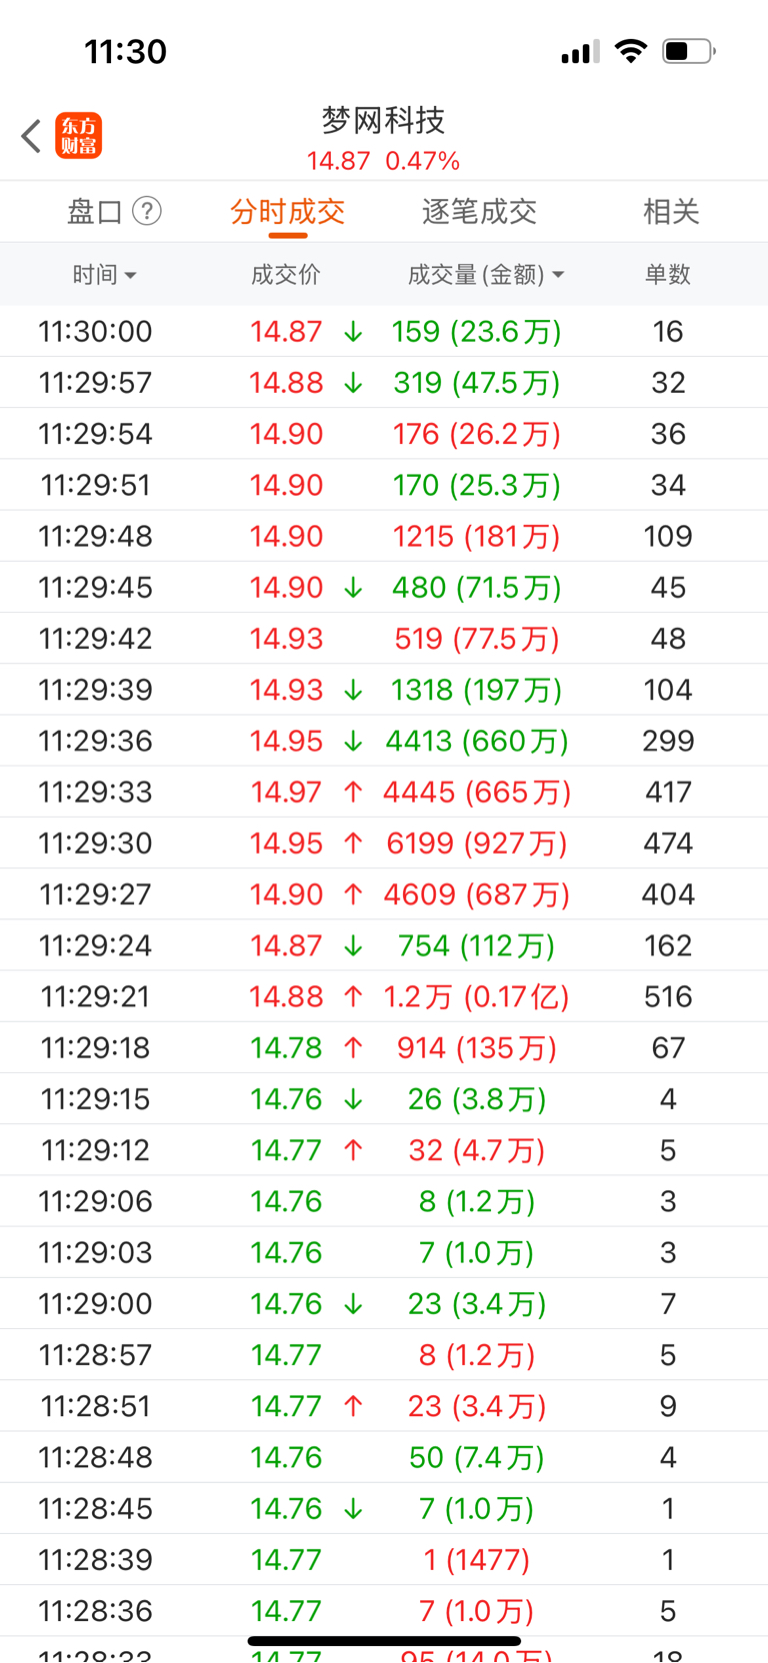
Task: Open the 成交量(金额) column dropdown
Action: tap(486, 274)
